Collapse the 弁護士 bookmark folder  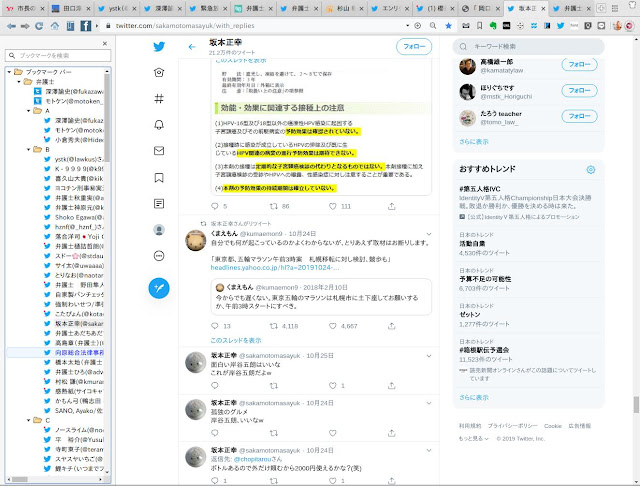19,82
